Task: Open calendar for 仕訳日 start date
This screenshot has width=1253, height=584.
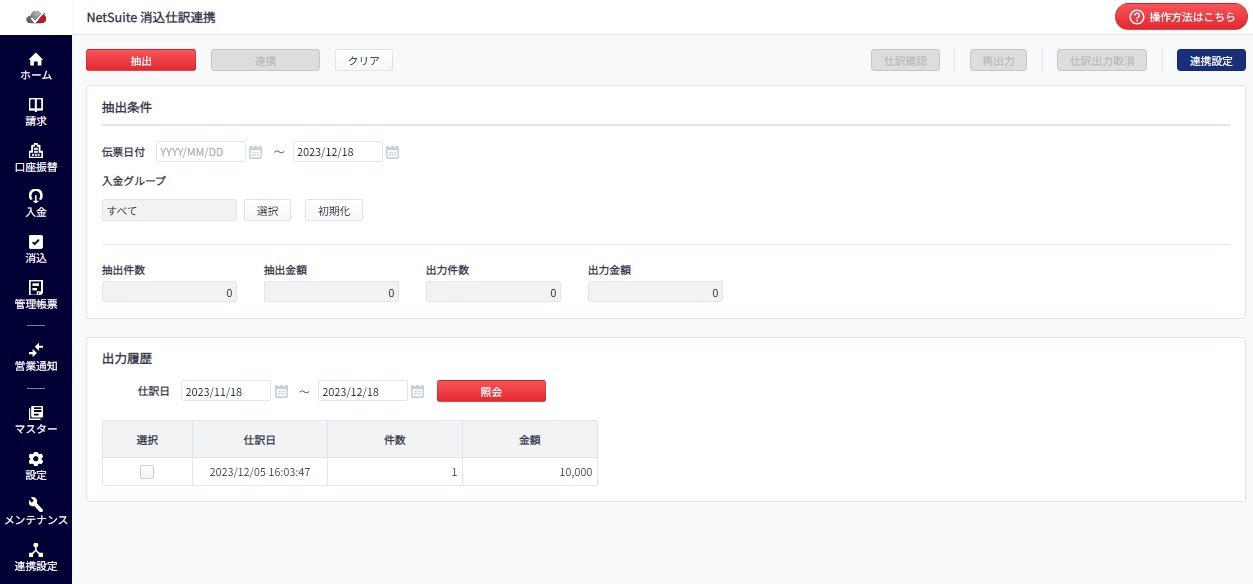Action: pos(281,391)
